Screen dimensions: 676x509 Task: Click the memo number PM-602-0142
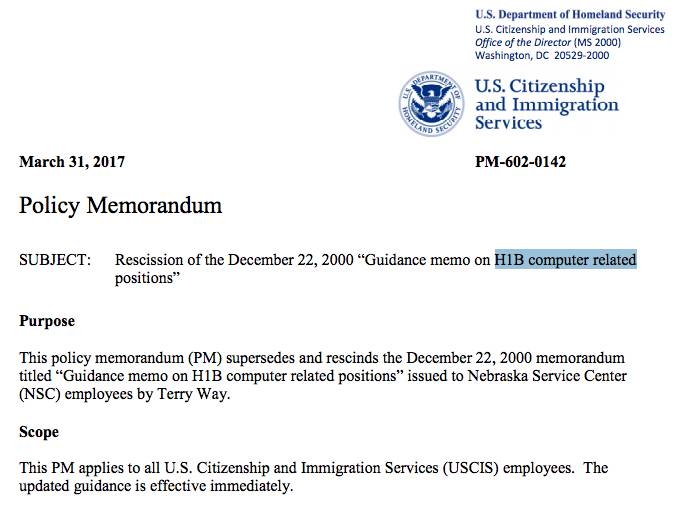(520, 162)
